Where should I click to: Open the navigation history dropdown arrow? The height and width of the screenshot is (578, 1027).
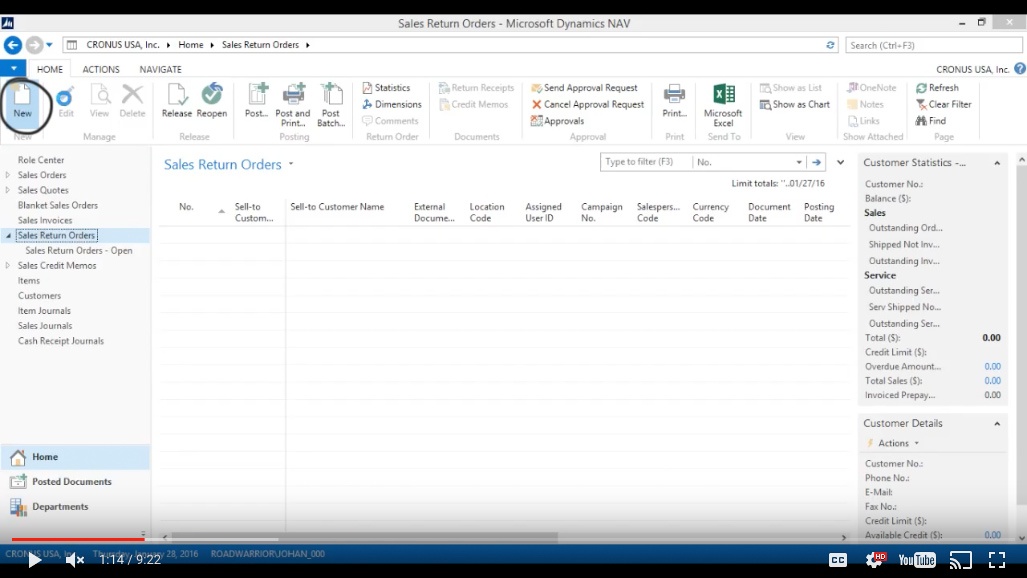pyautogui.click(x=49, y=45)
